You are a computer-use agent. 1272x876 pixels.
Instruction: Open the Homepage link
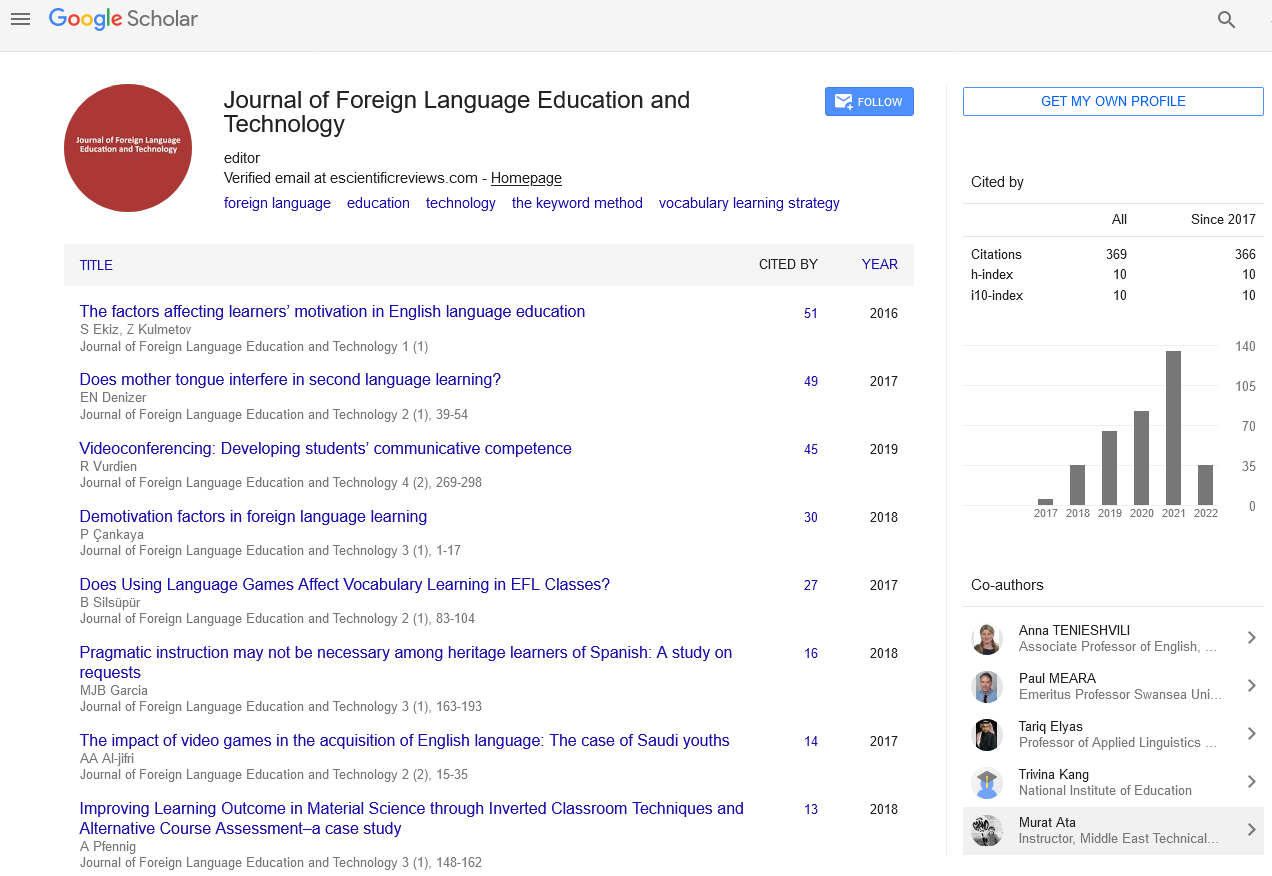tap(526, 179)
